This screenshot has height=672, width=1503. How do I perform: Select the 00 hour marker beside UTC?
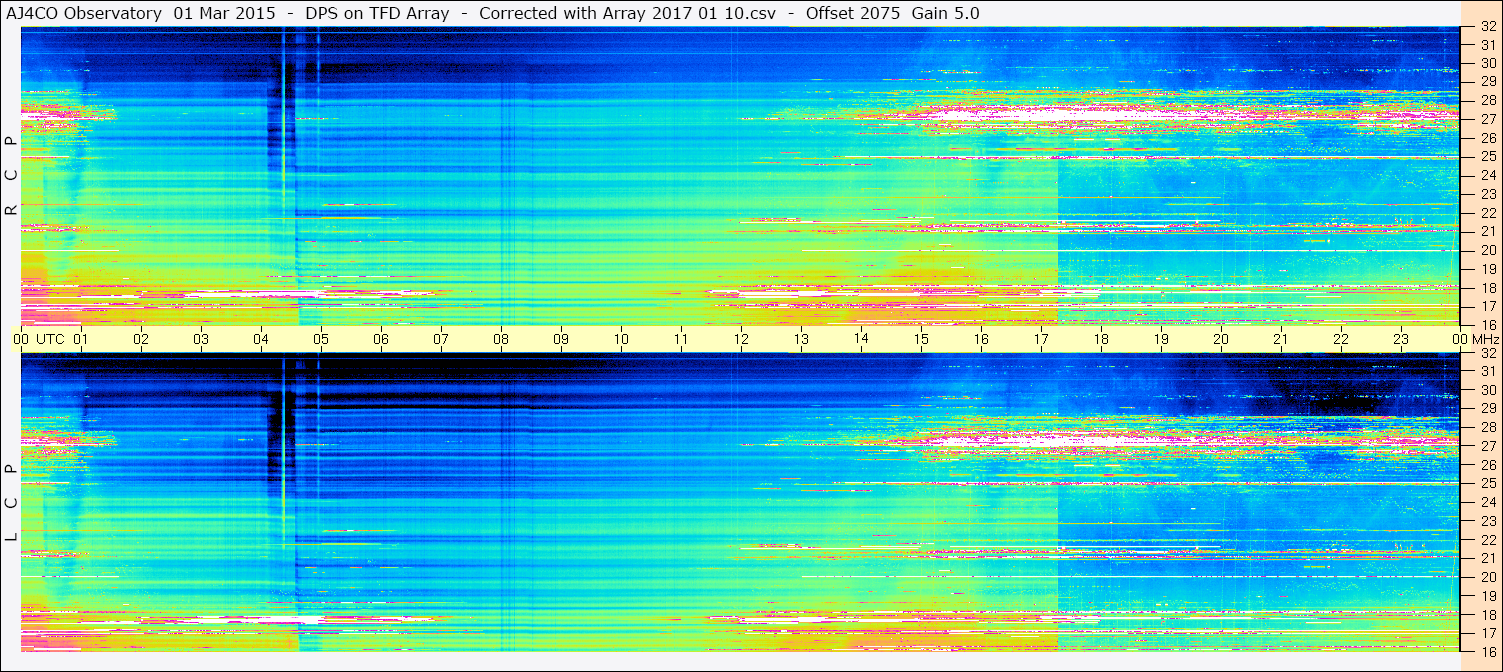coord(21,339)
